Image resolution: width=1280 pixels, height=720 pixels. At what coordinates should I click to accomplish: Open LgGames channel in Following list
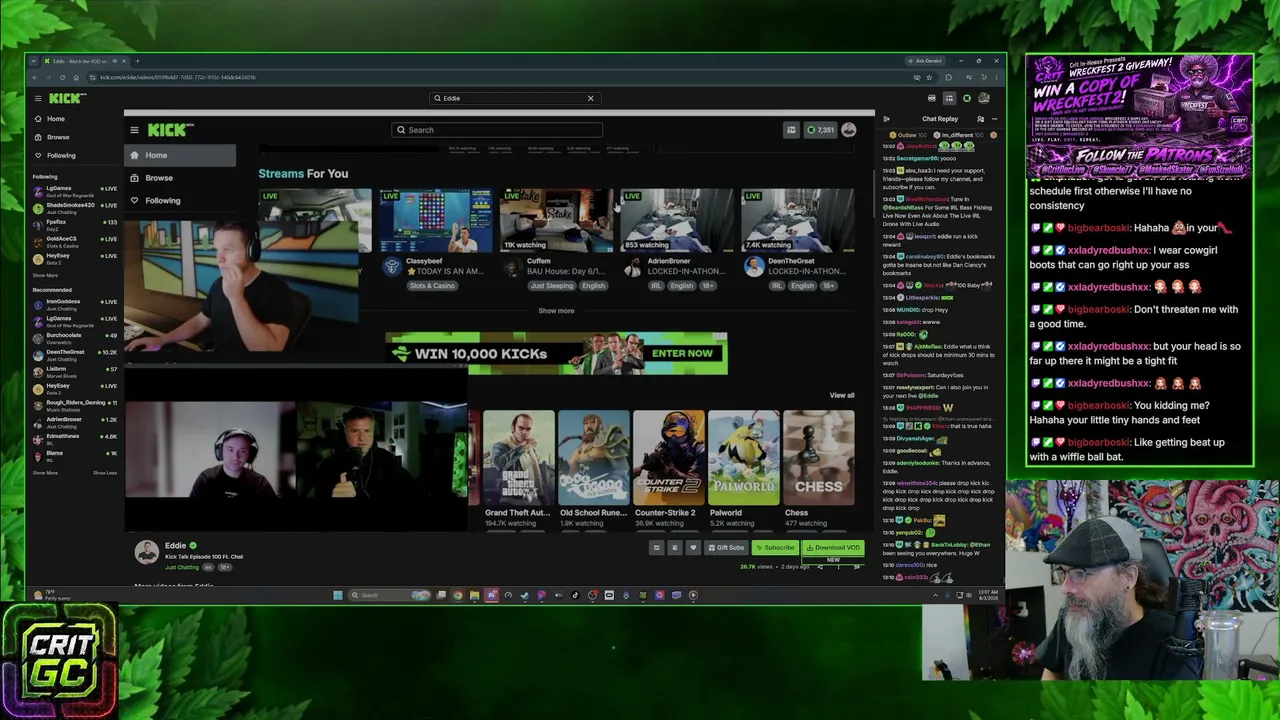pyautogui.click(x=76, y=190)
